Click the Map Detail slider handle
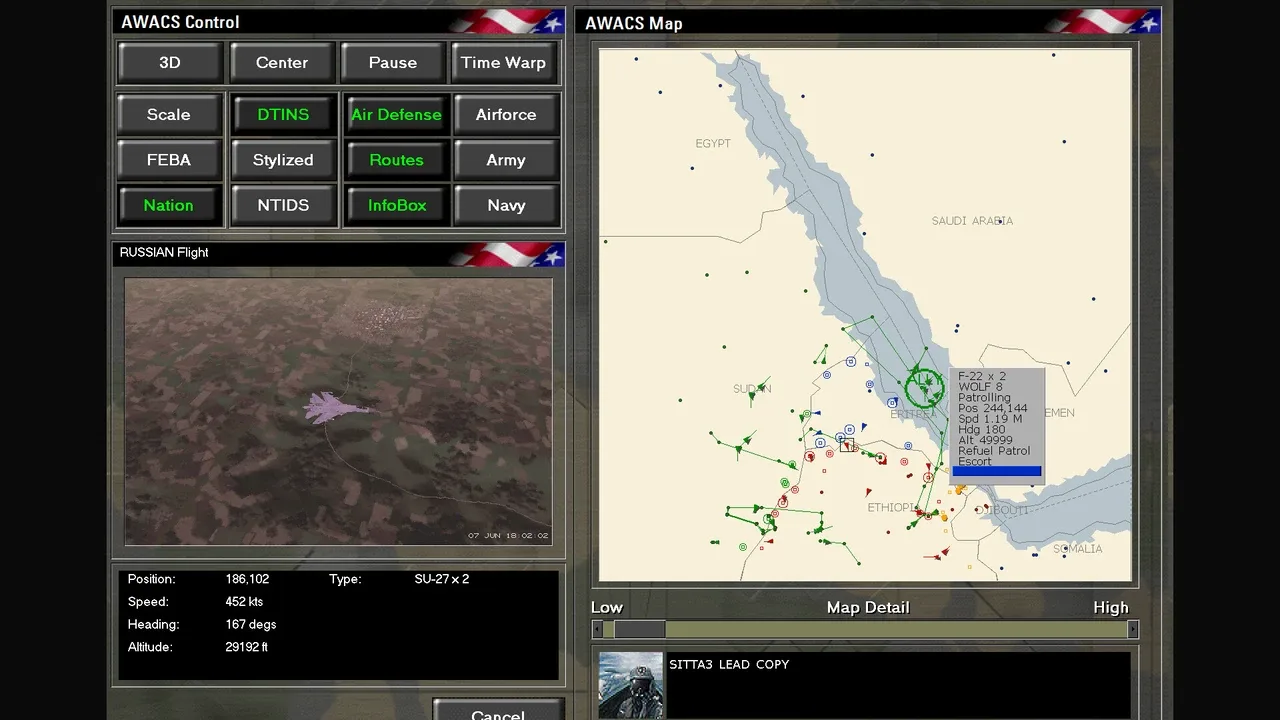This screenshot has height=720, width=1280. coord(640,629)
